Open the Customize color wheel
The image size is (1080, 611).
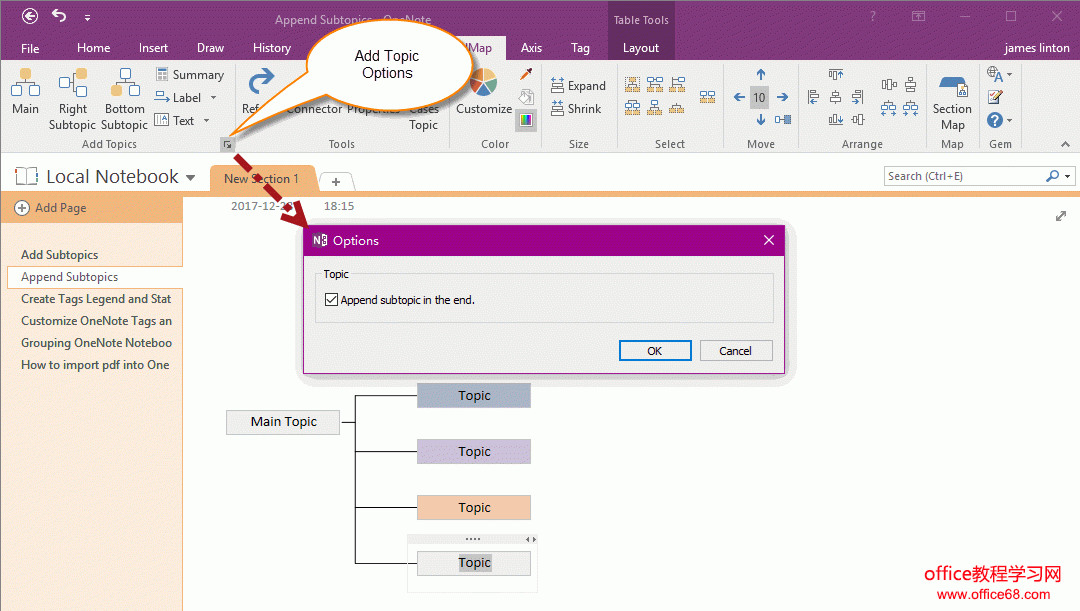(484, 86)
